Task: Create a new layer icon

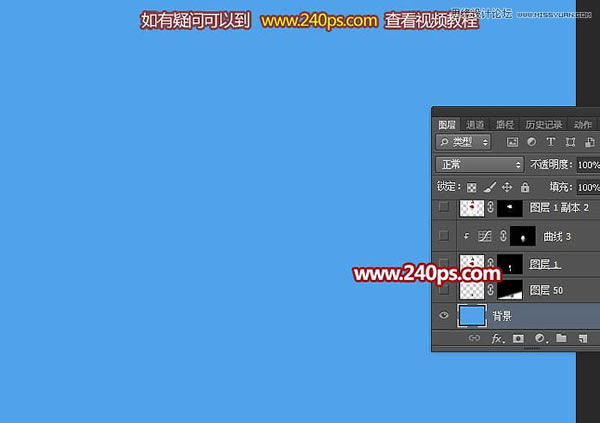Action: tap(583, 338)
